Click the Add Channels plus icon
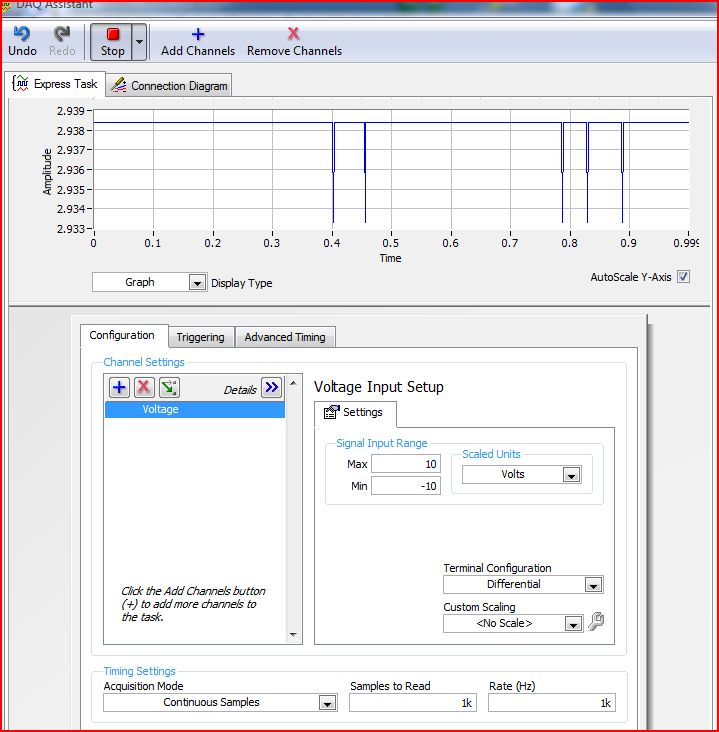The width and height of the screenshot is (719, 732). pos(198,34)
